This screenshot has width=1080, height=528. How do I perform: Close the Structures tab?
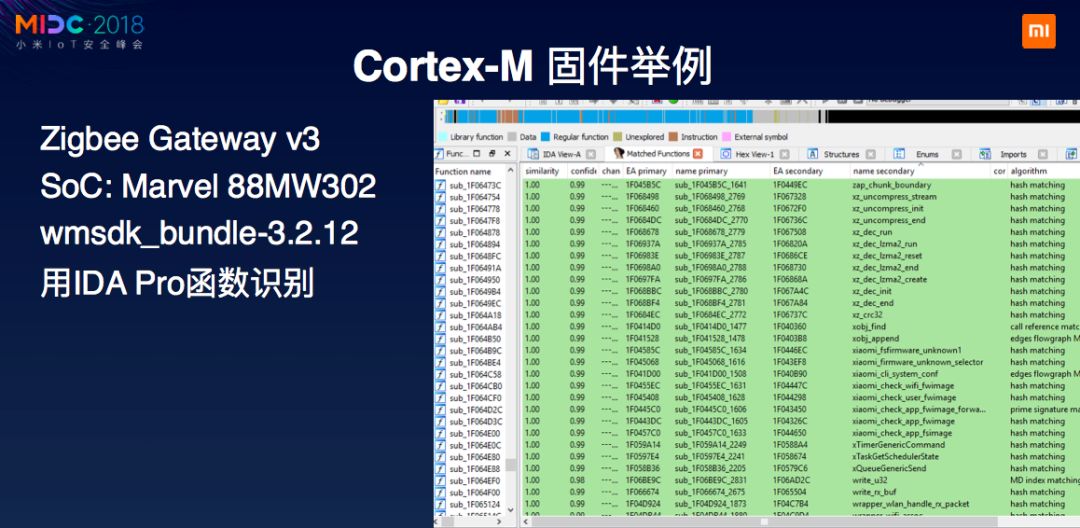tap(871, 154)
